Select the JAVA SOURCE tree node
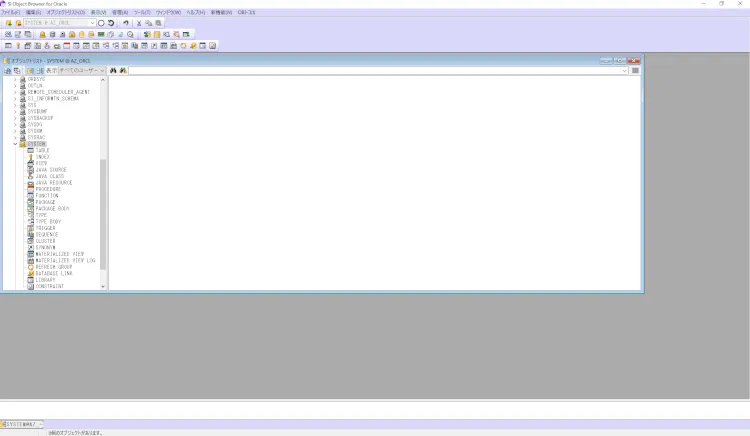 tap(51, 170)
